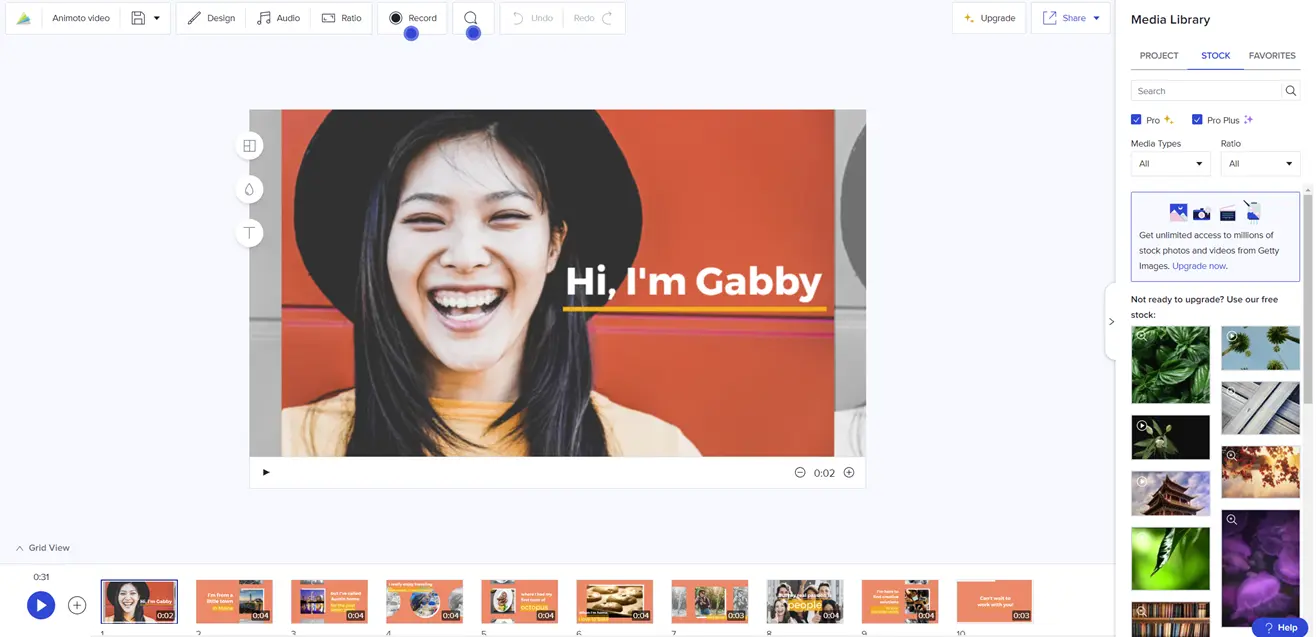The image size is (1316, 637).
Task: Select the octopus block thumbnail in timeline
Action: (520, 601)
